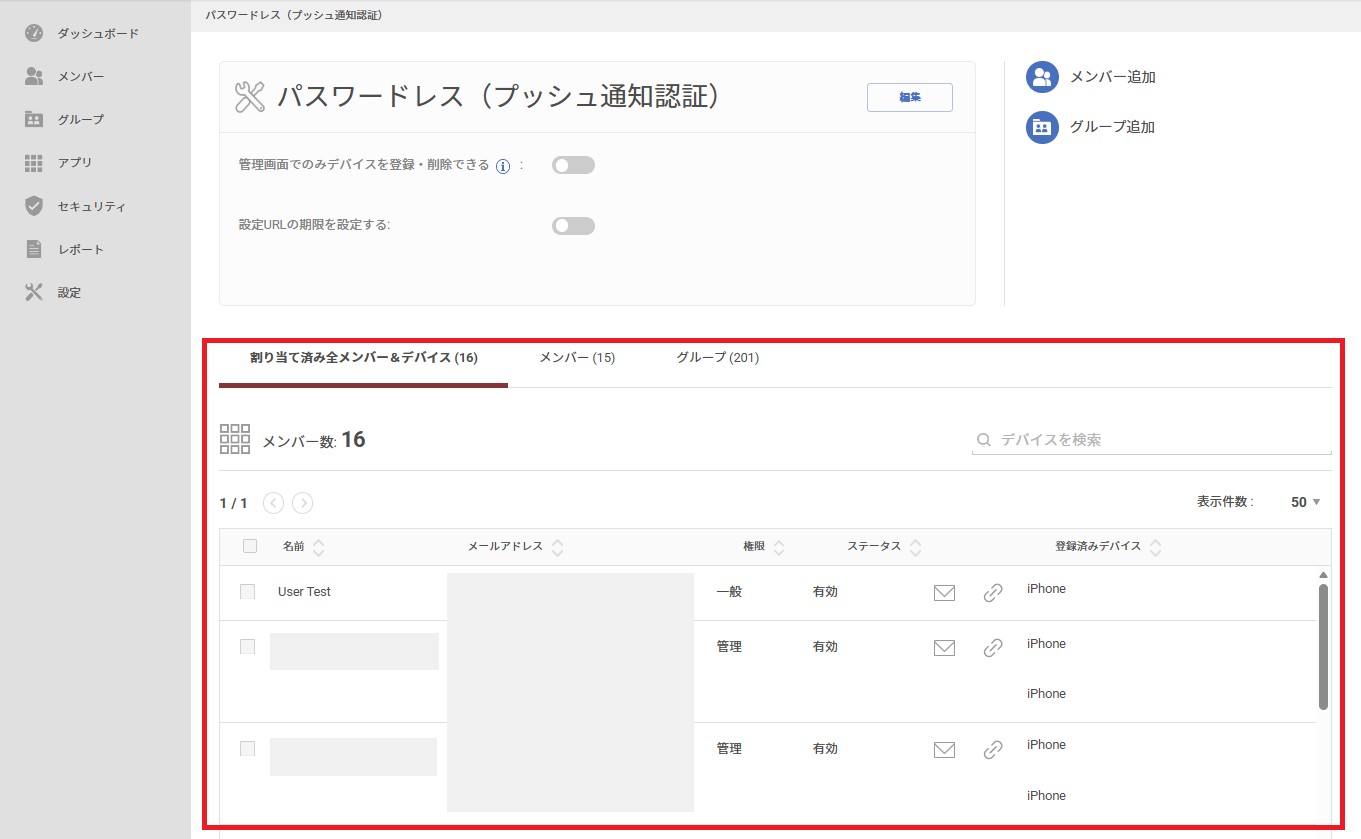The image size is (1361, 839).
Task: Toggle 管理画面でのみデバイスを登録・削除できる switch
Action: [573, 165]
